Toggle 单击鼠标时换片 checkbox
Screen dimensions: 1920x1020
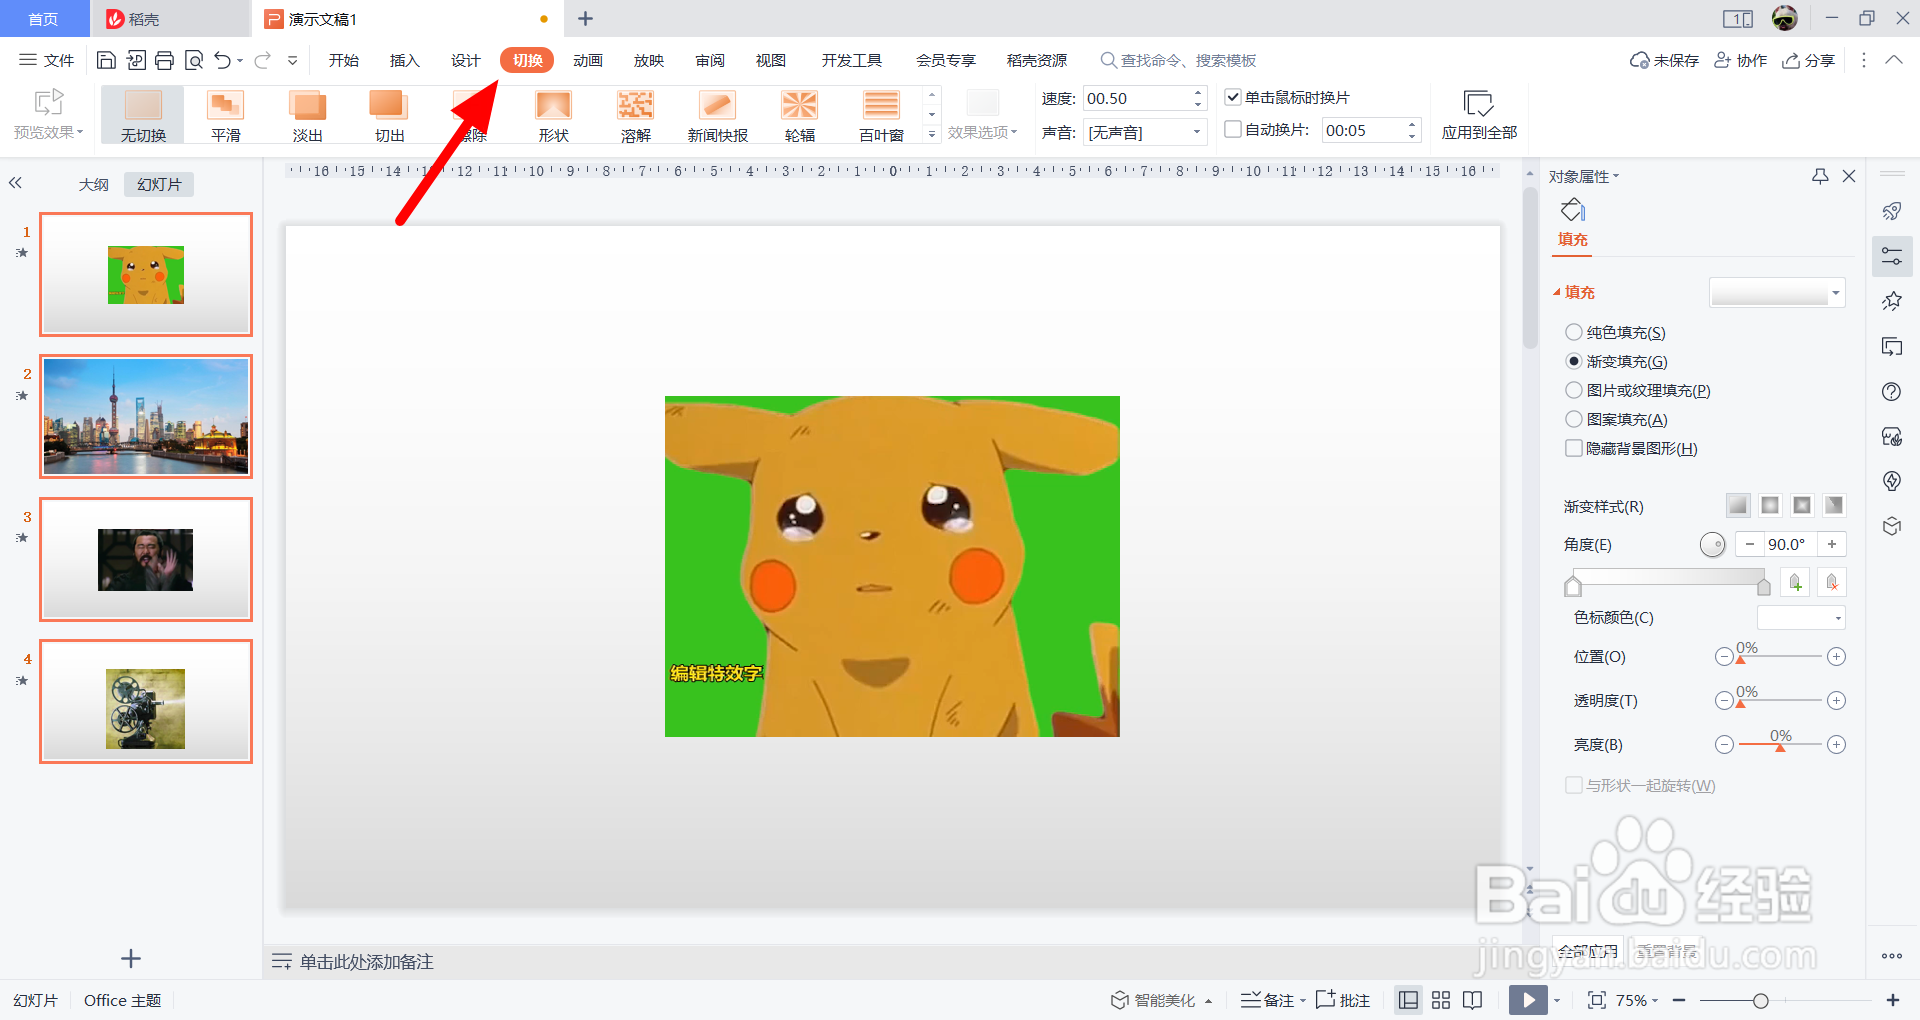point(1233,97)
